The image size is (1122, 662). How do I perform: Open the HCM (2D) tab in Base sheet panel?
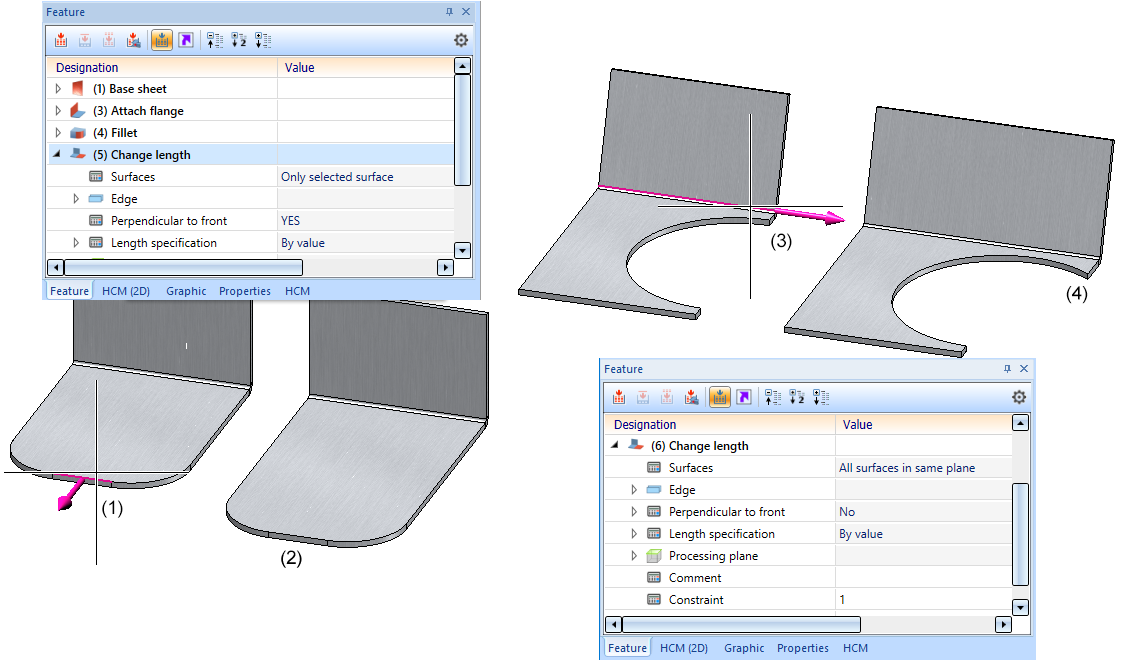pyautogui.click(x=126, y=291)
